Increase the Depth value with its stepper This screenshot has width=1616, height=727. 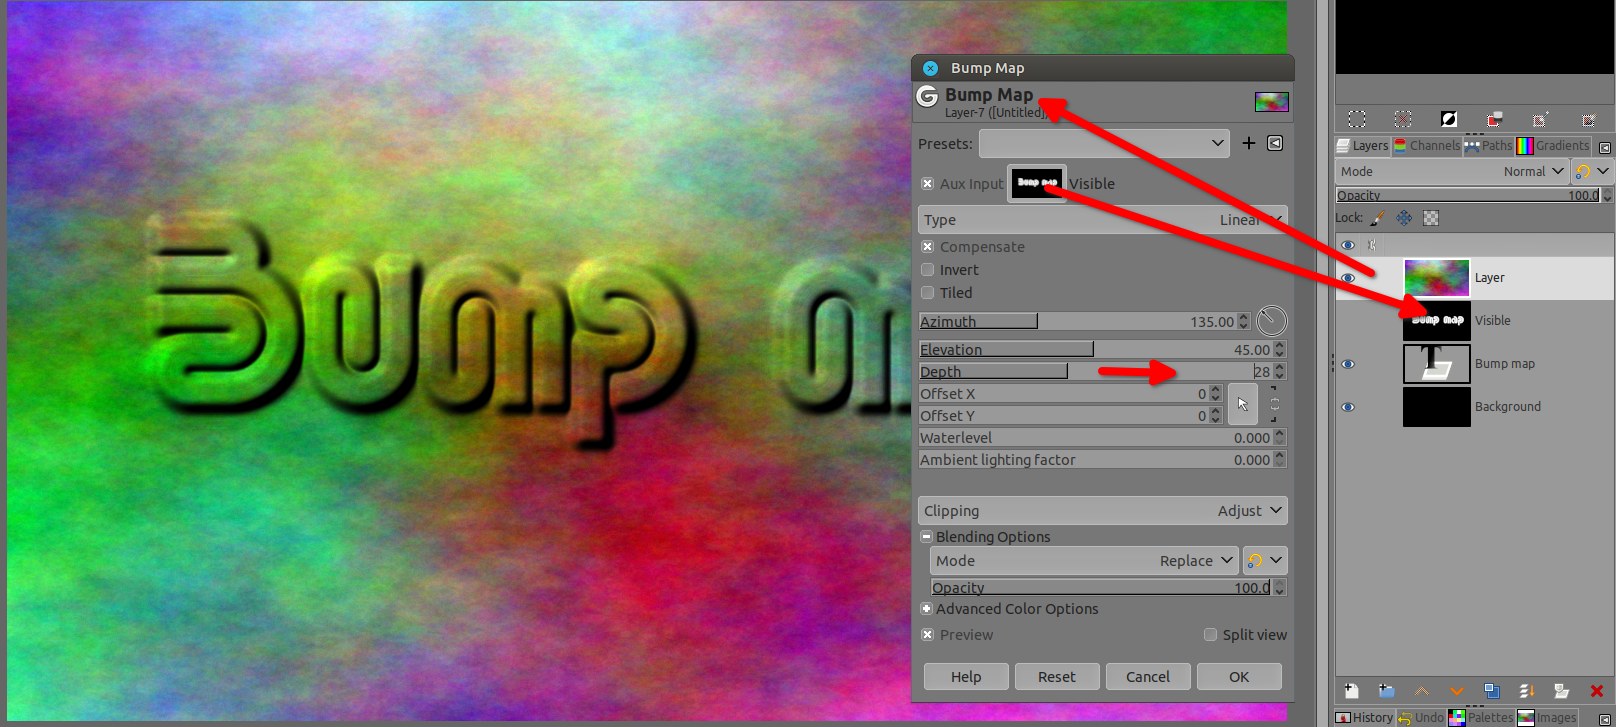1280,368
